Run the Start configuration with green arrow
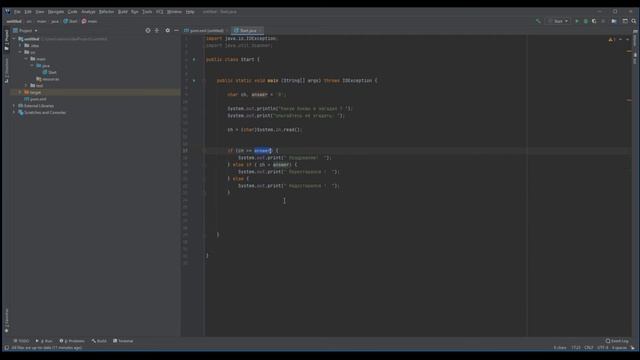This screenshot has height=360, width=640. 577,21
